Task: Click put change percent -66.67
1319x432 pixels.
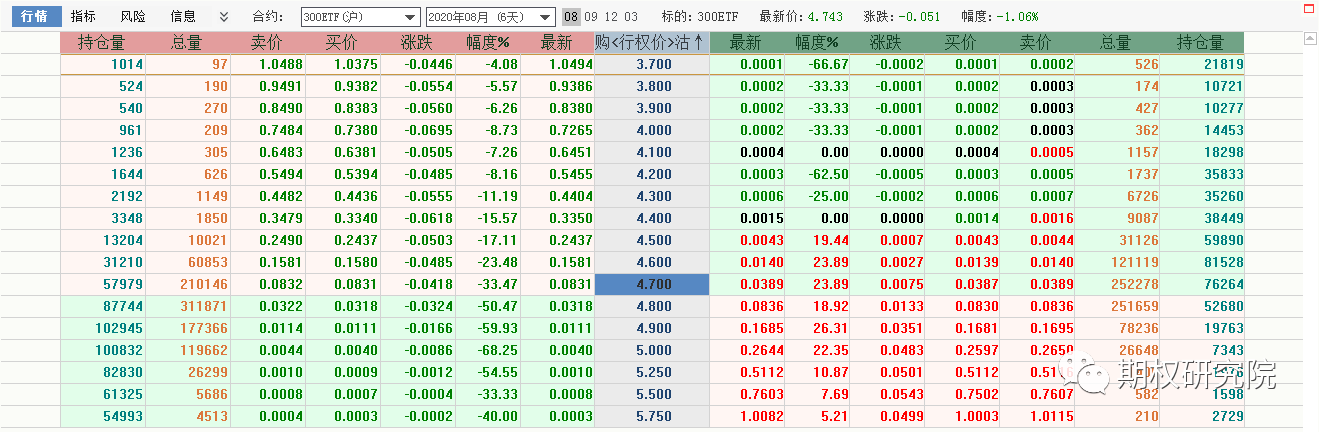Action: click(827, 64)
